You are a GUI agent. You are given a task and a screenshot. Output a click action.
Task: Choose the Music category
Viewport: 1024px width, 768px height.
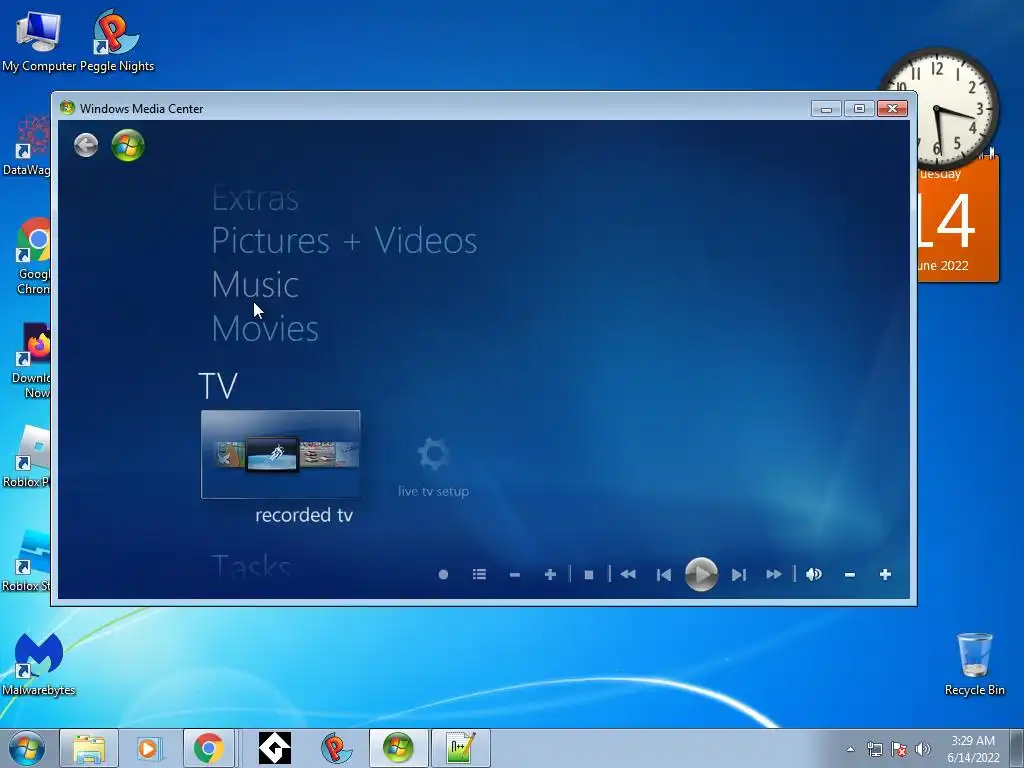[x=255, y=285]
